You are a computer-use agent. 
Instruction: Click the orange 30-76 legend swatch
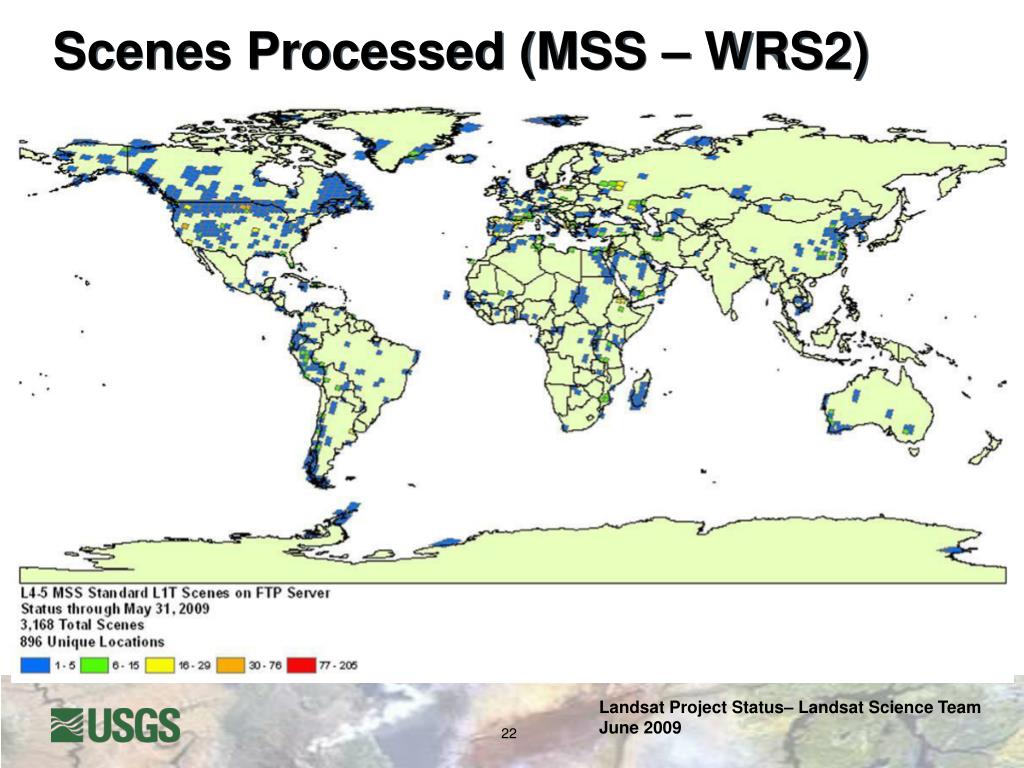pos(231,665)
